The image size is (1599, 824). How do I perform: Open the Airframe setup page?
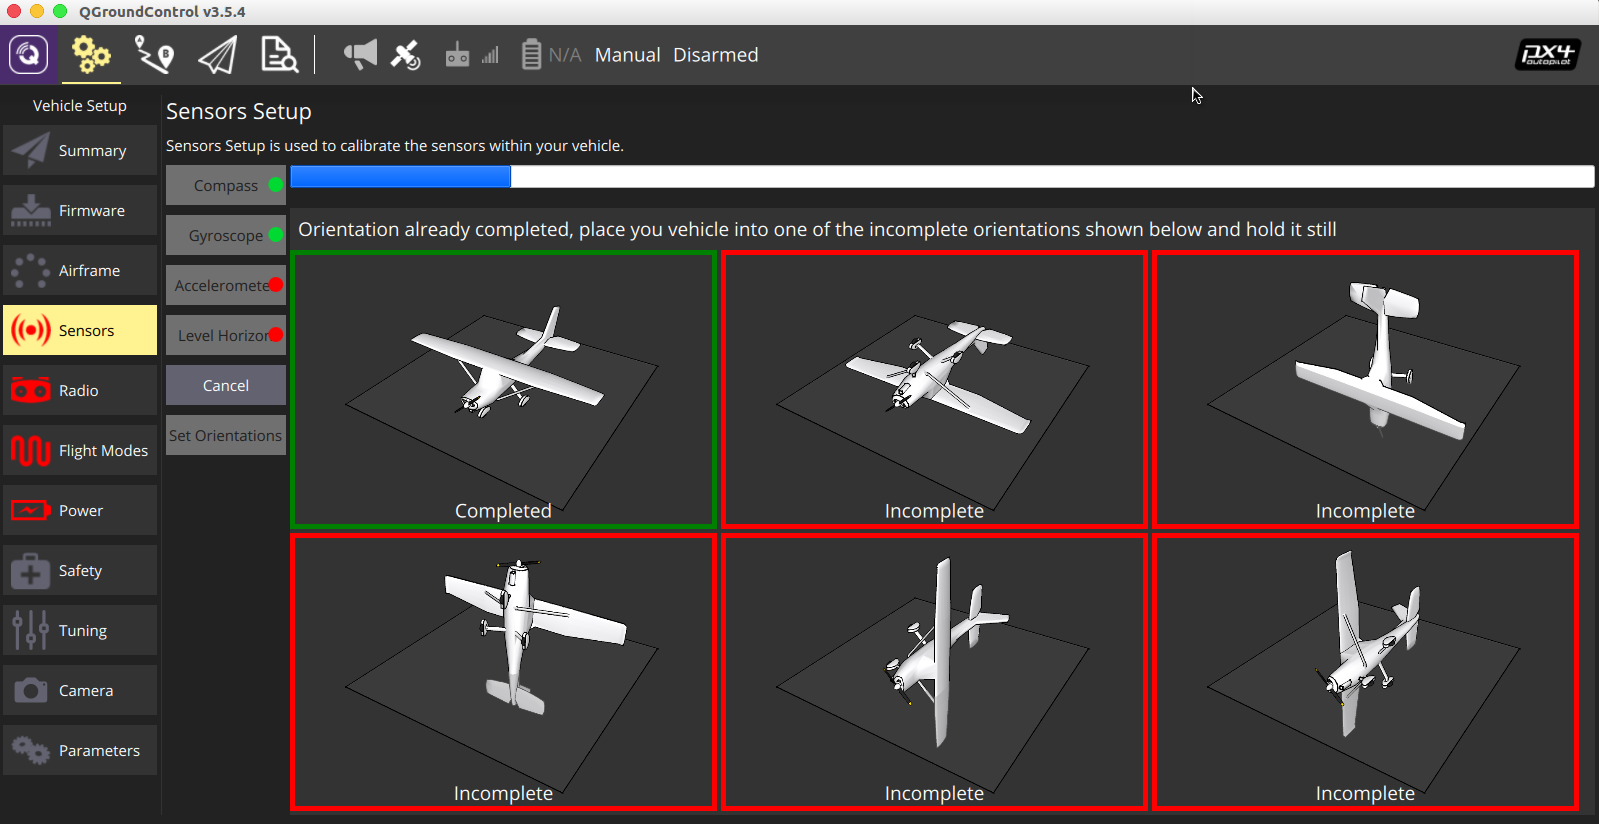pos(80,270)
